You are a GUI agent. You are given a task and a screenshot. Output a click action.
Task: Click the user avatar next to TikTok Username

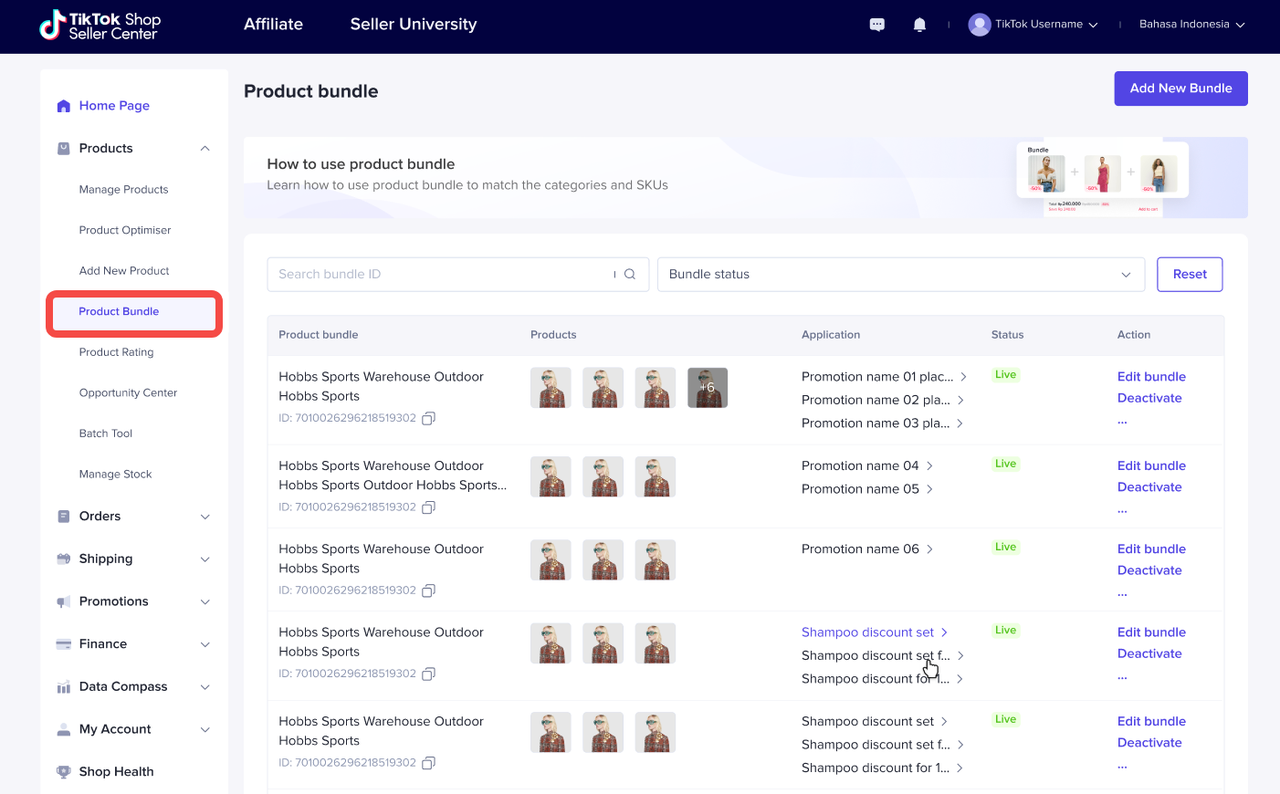pyautogui.click(x=979, y=25)
